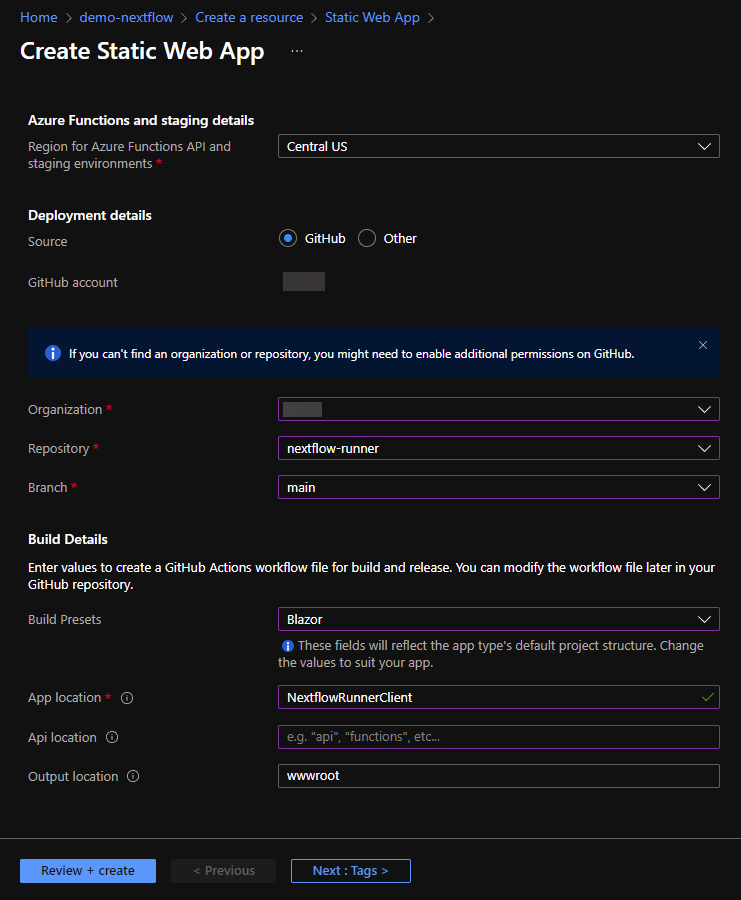Go to Home in the breadcrumb
The width and height of the screenshot is (741, 900).
click(x=38, y=17)
